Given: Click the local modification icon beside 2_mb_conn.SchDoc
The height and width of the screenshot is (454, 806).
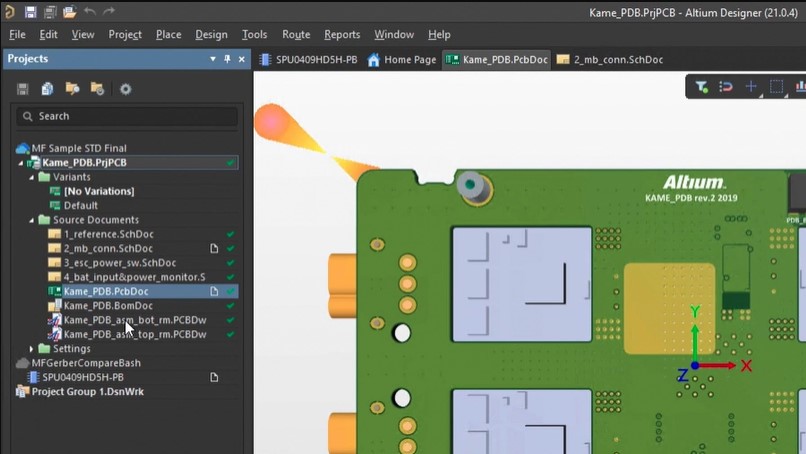Looking at the screenshot, I should (x=214, y=249).
